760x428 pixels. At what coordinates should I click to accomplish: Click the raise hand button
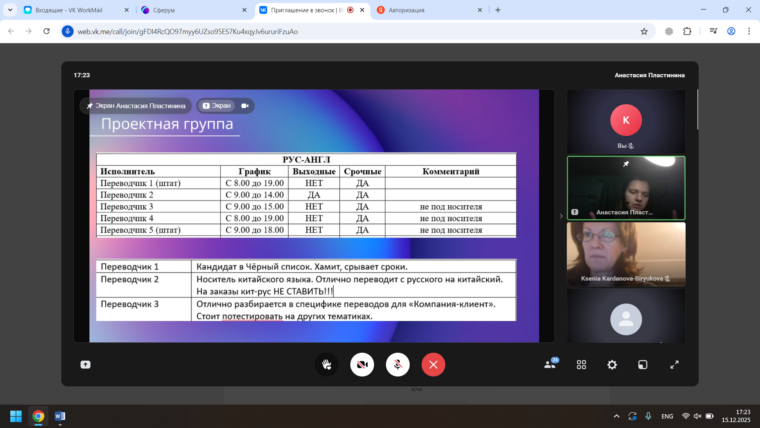(x=326, y=365)
